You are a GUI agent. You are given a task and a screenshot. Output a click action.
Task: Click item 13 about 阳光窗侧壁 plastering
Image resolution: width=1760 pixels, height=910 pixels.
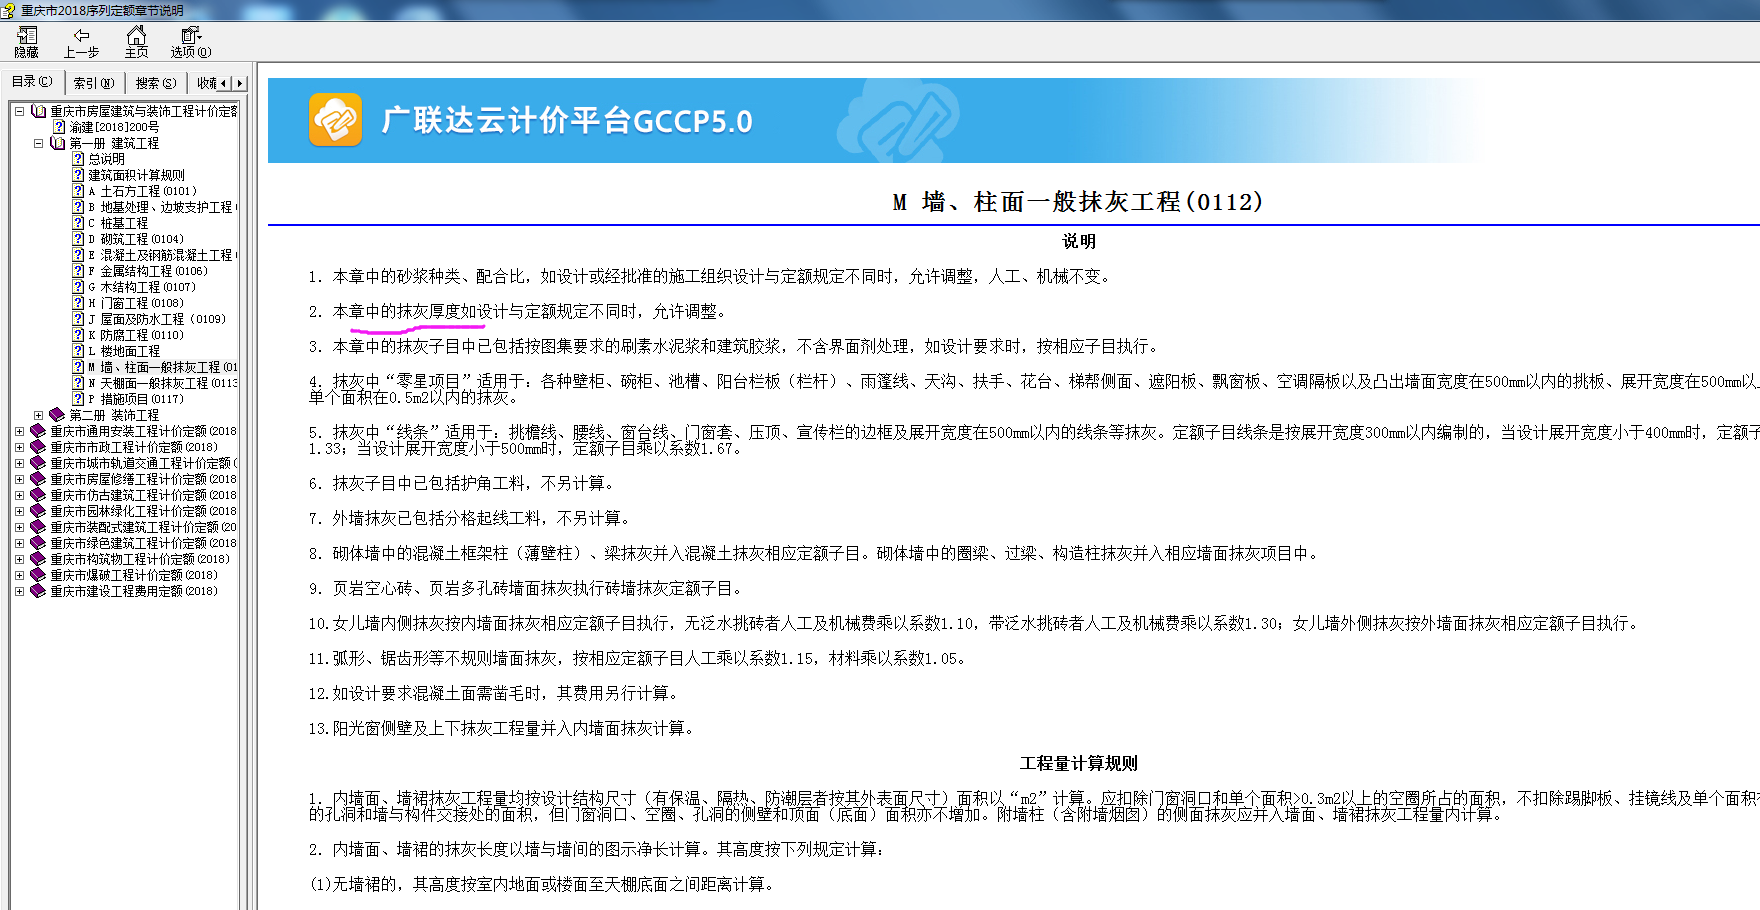(501, 728)
